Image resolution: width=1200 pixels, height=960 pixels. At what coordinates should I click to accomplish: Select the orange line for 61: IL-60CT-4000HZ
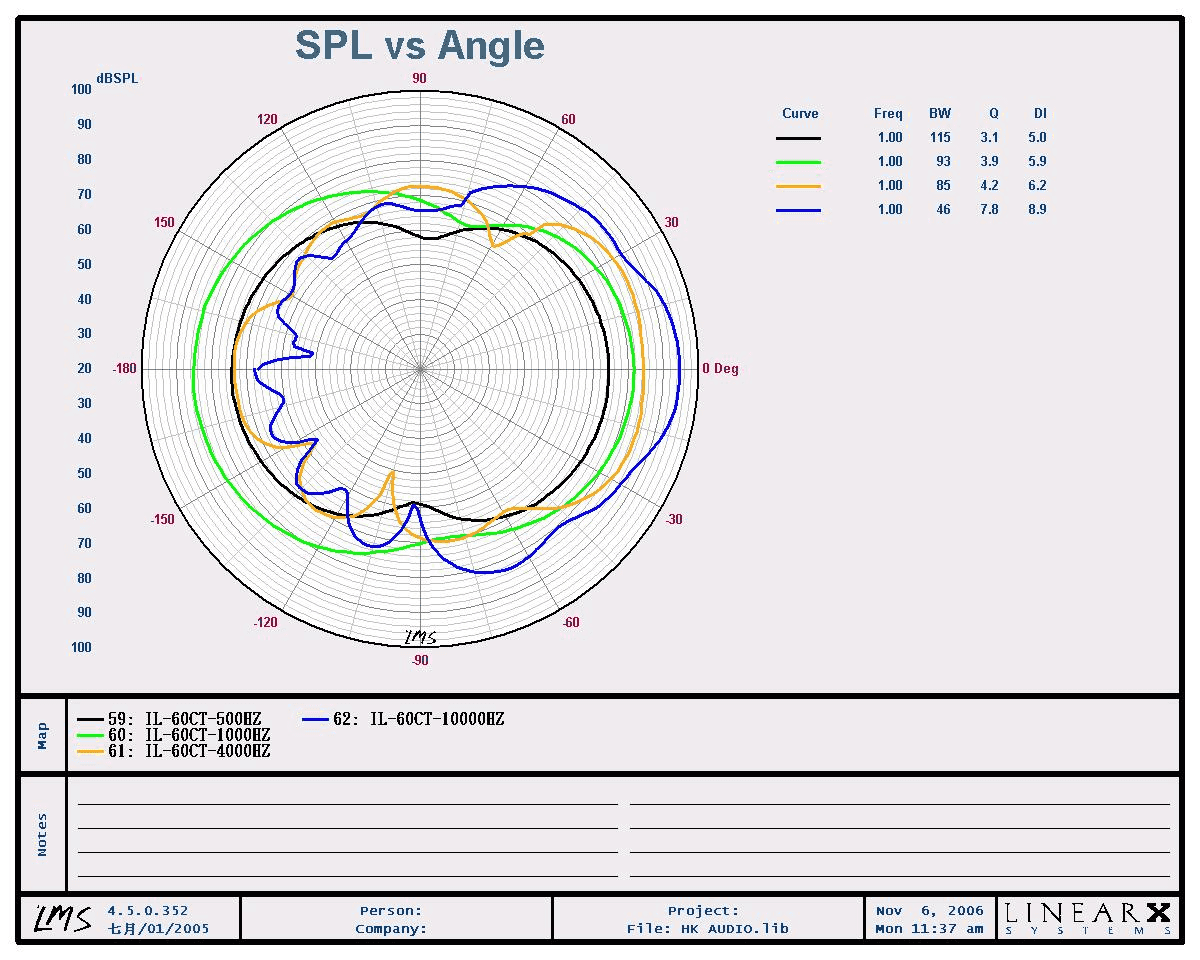pos(91,751)
